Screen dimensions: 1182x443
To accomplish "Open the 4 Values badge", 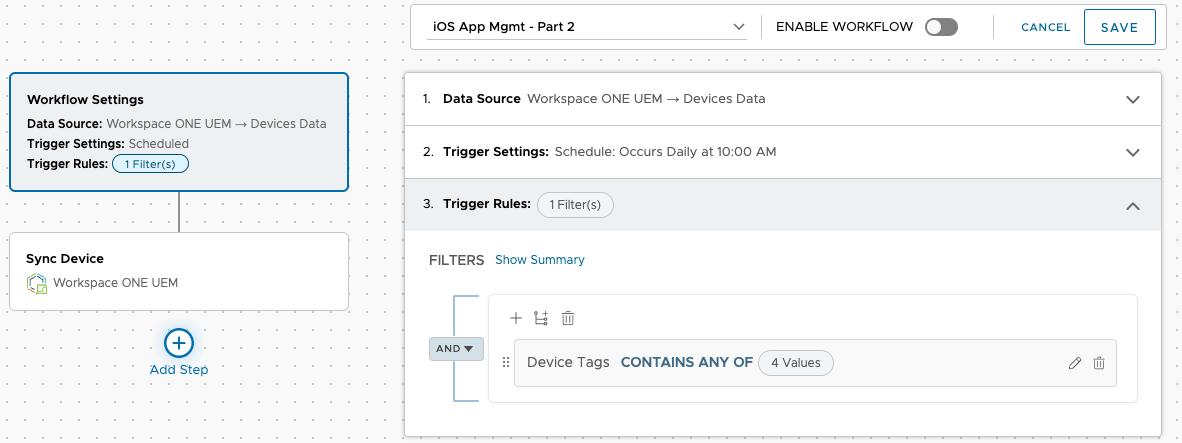I will [796, 362].
